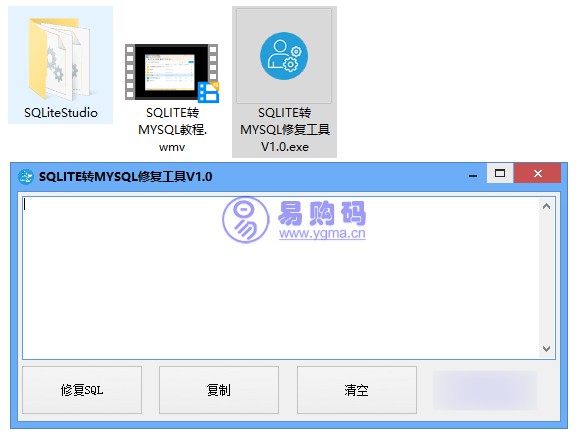Open the www.ygma.cn link
Image resolution: width=584 pixels, height=436 pixels.
point(322,233)
